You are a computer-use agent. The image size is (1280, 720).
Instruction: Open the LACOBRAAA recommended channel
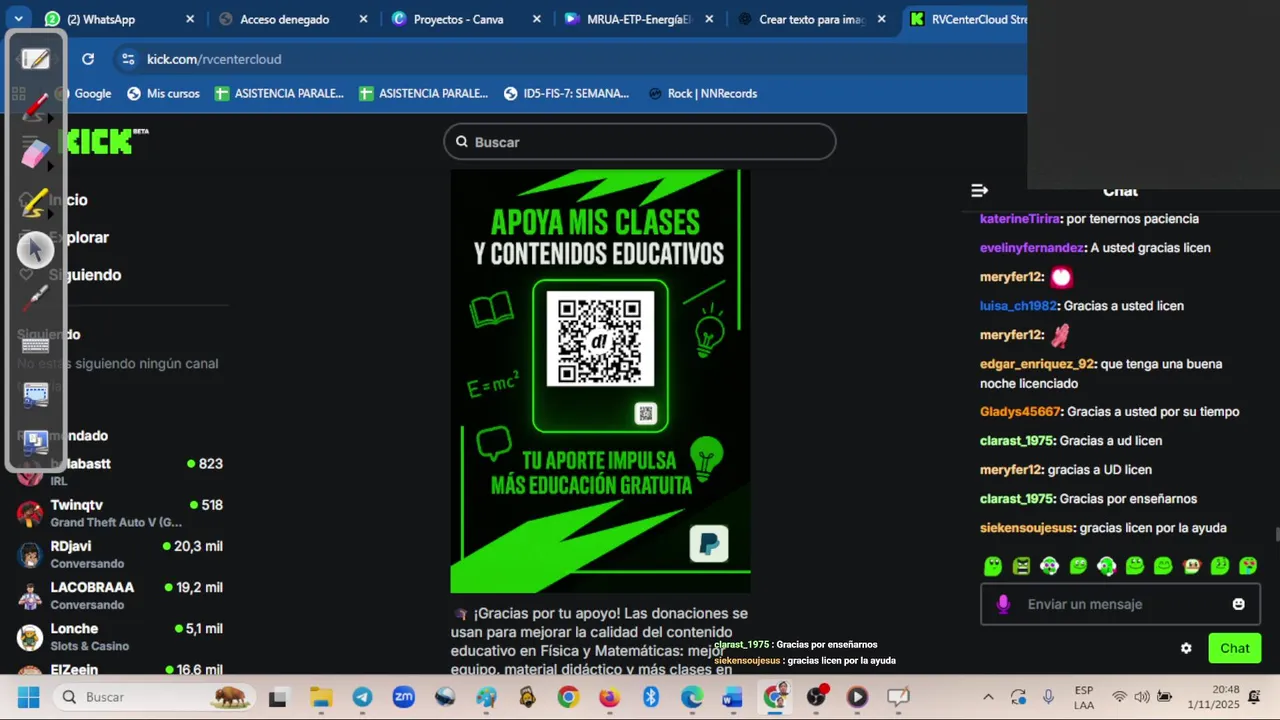coord(120,595)
